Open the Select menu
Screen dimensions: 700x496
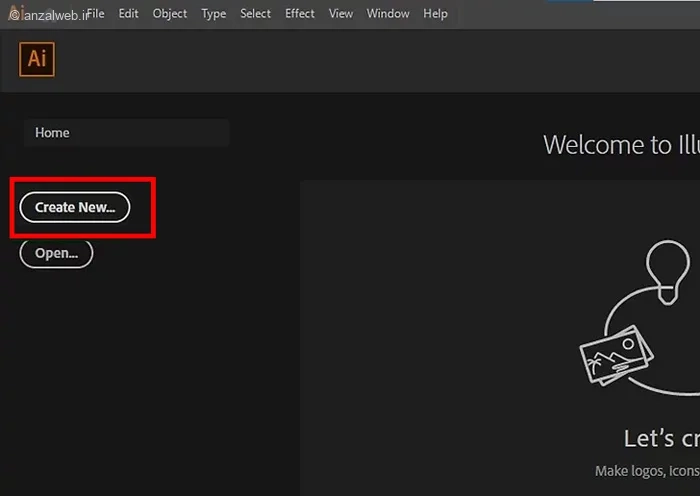tap(255, 14)
